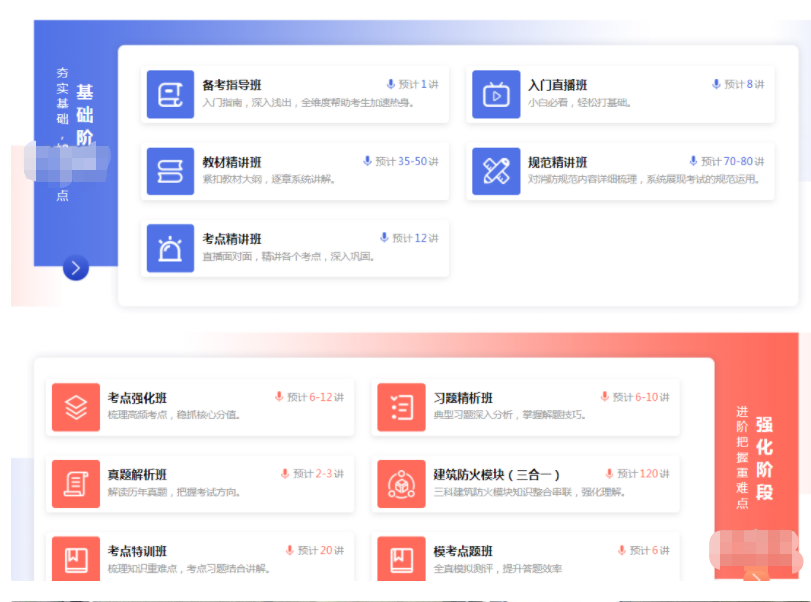Open the 备考指导班 course title
The image size is (811, 602).
tap(231, 86)
